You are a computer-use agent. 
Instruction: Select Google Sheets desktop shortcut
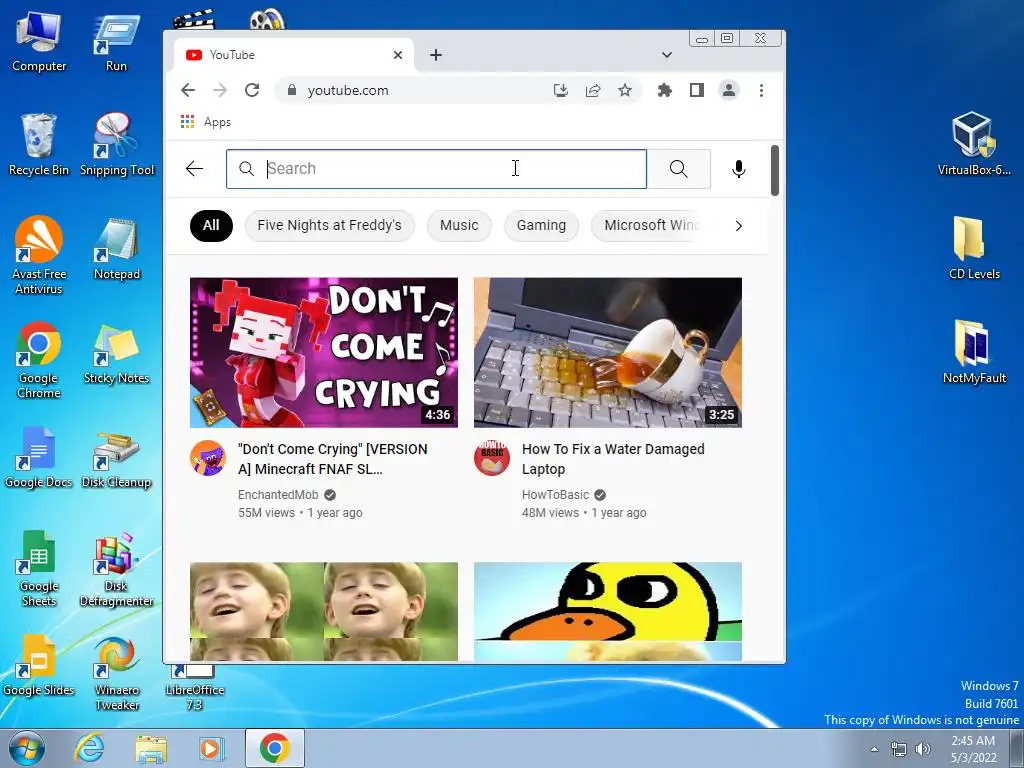coord(39,568)
